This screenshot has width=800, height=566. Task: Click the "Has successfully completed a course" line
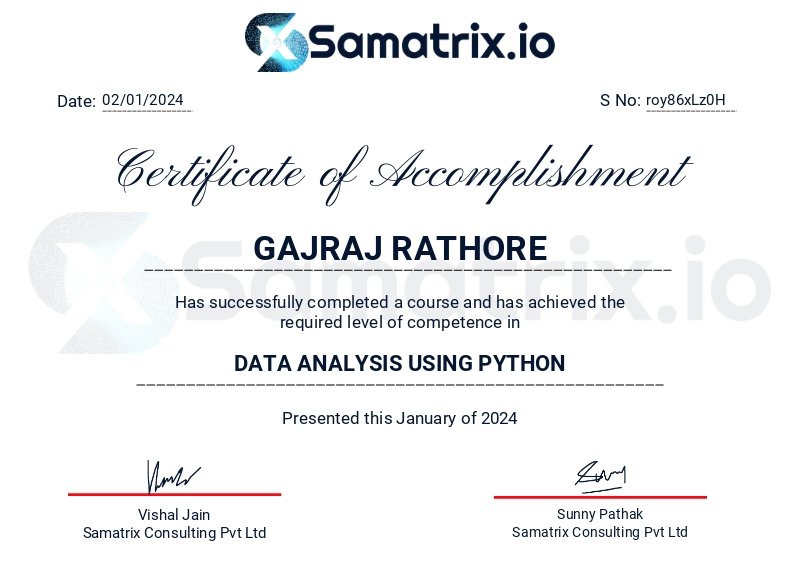point(400,302)
